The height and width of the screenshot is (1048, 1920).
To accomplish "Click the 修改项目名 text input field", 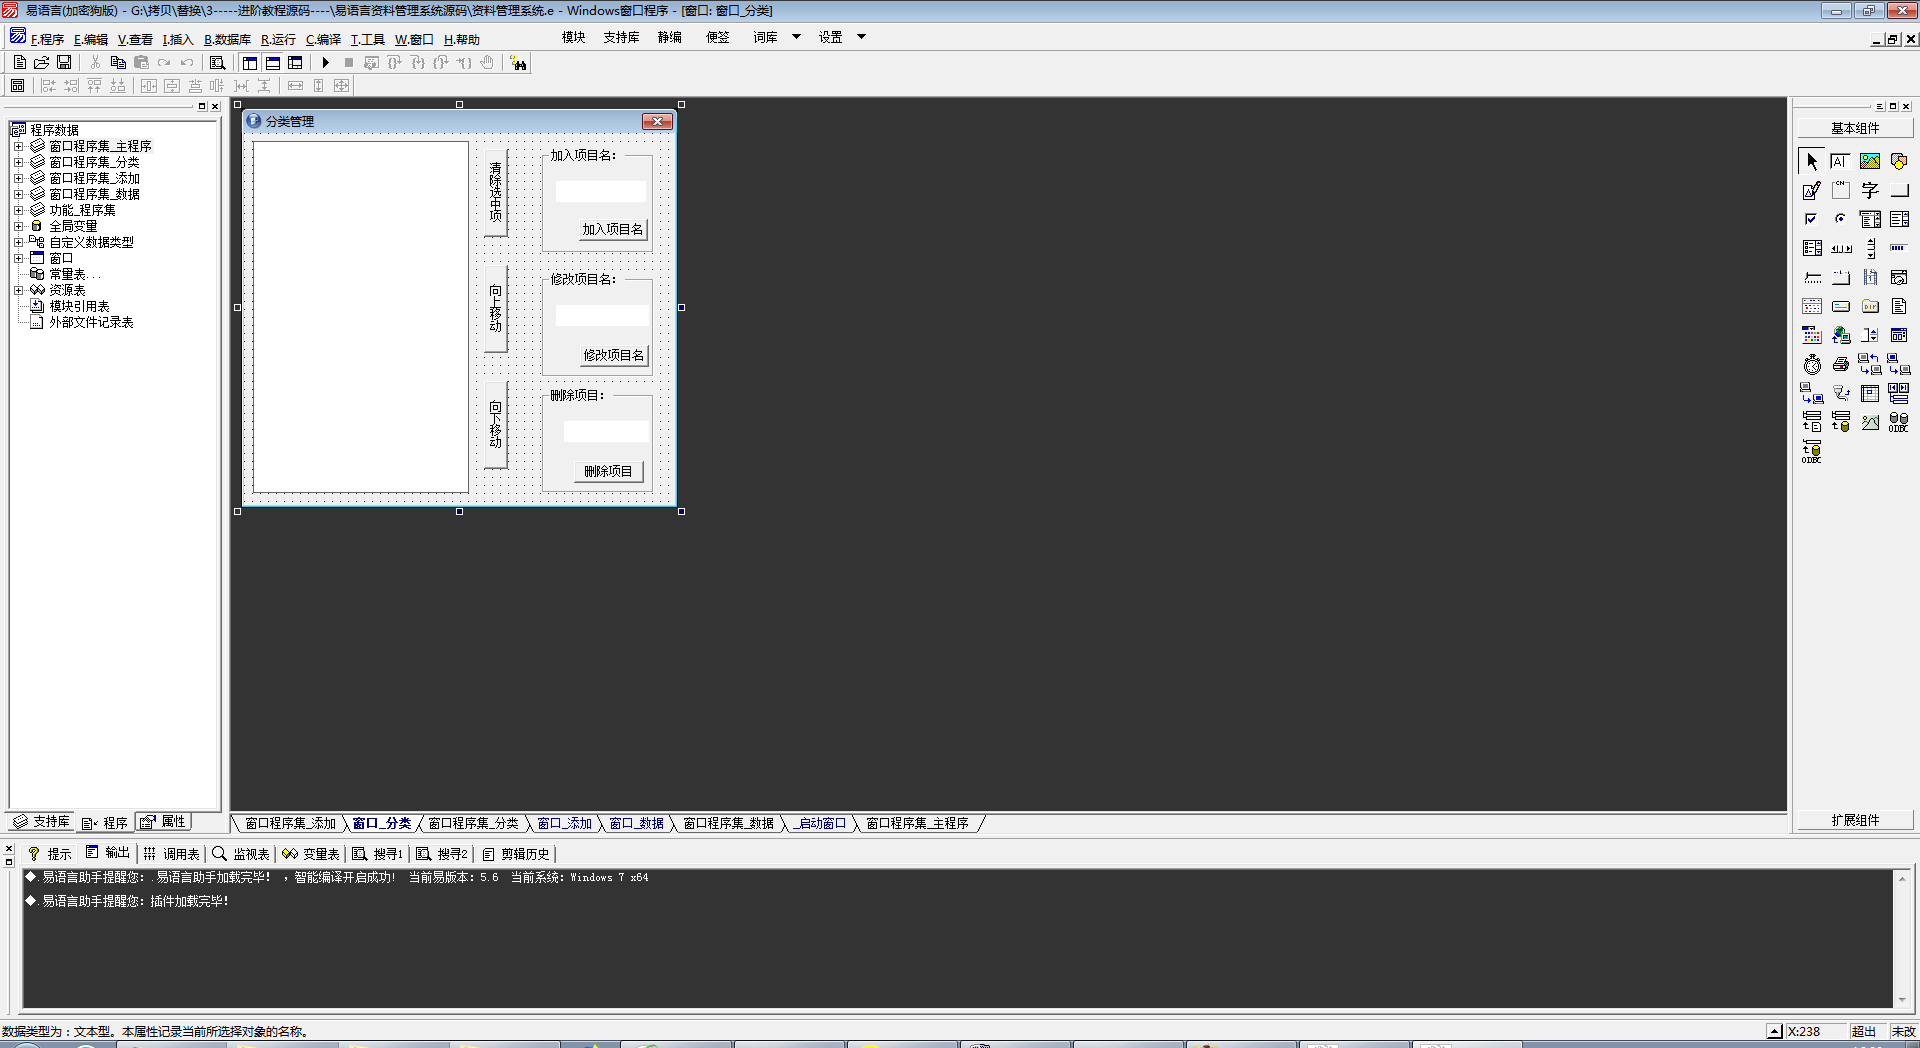I will tap(602, 316).
